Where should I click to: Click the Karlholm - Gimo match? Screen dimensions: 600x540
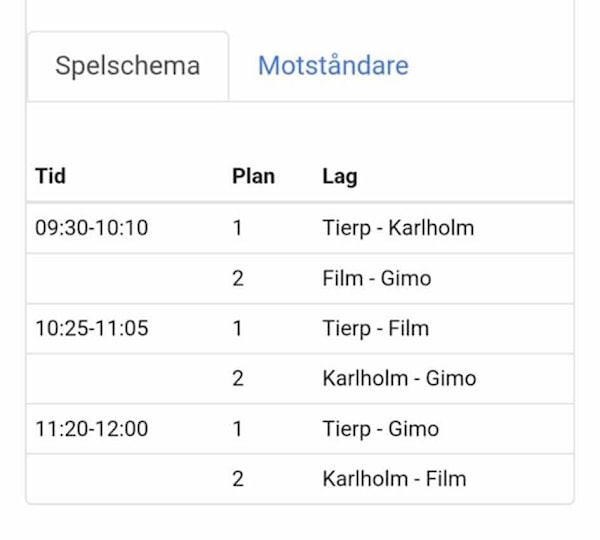point(399,378)
